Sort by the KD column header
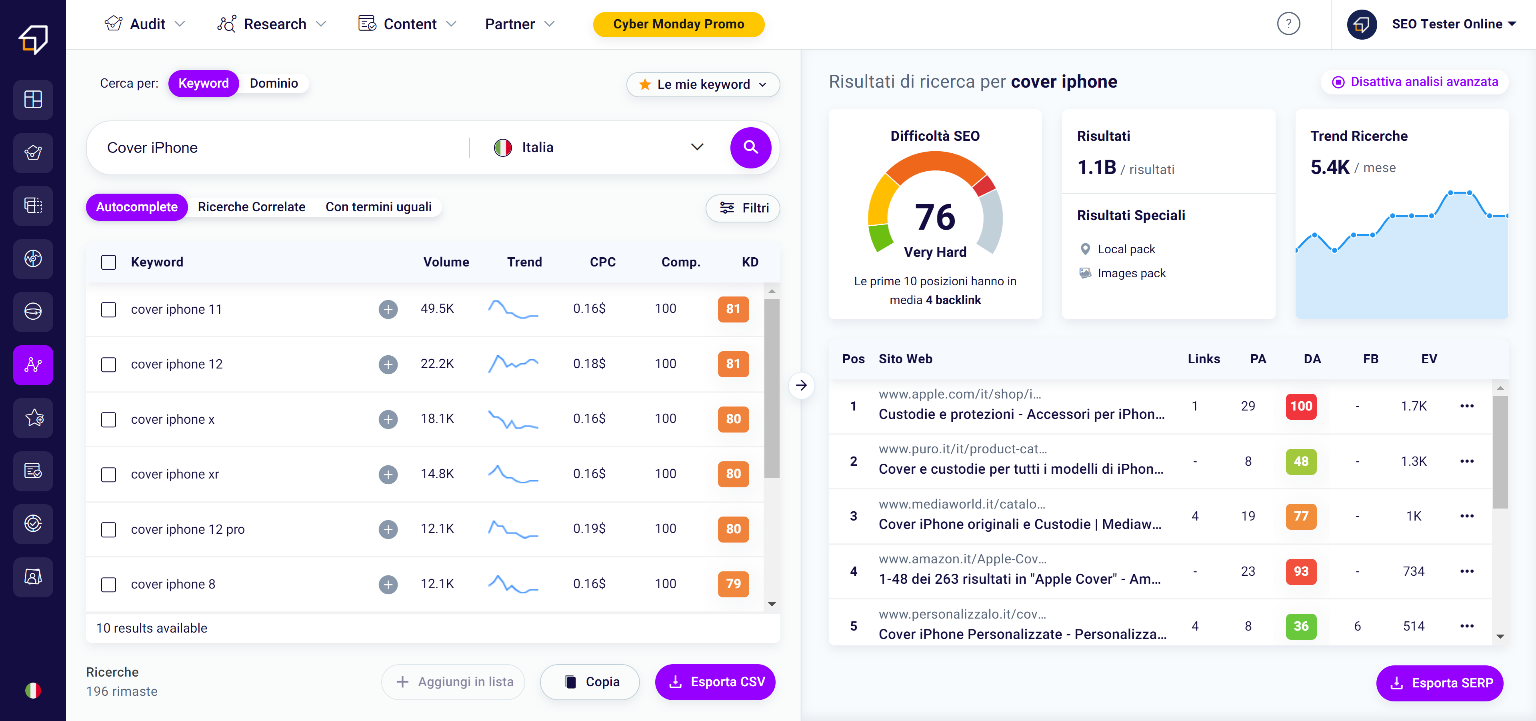Screen dimensions: 1536x721 (750, 263)
